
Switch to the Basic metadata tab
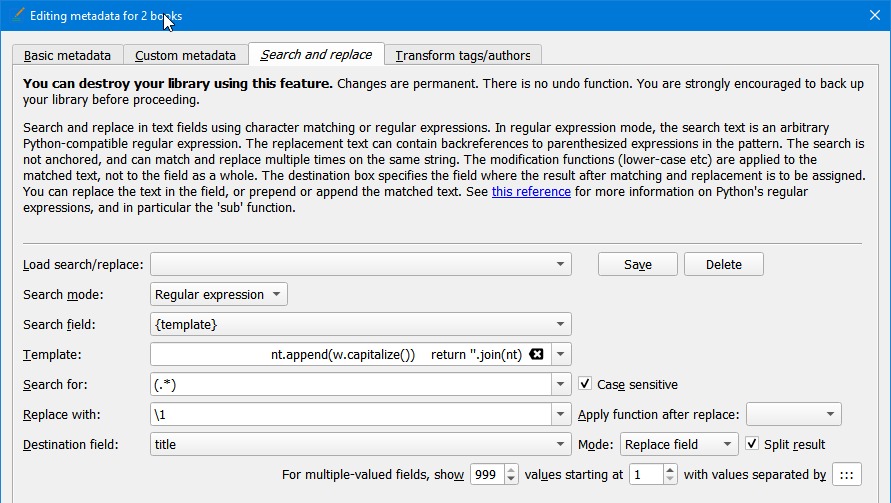68,55
